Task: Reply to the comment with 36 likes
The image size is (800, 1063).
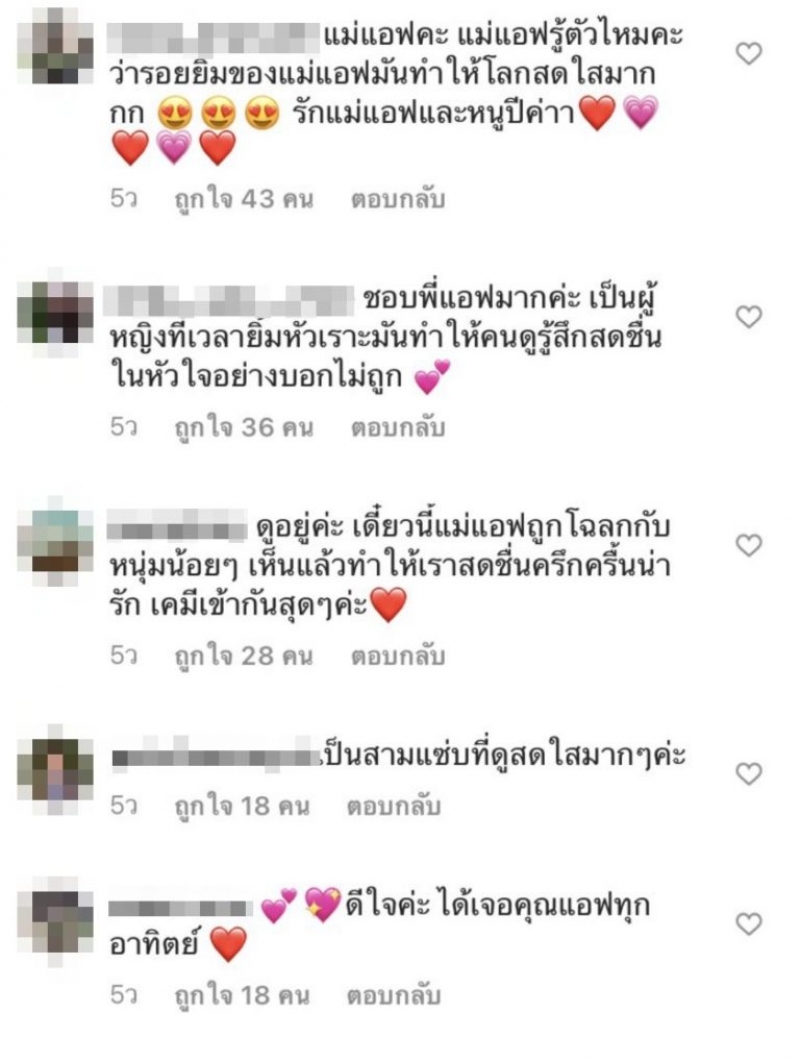Action: [397, 428]
